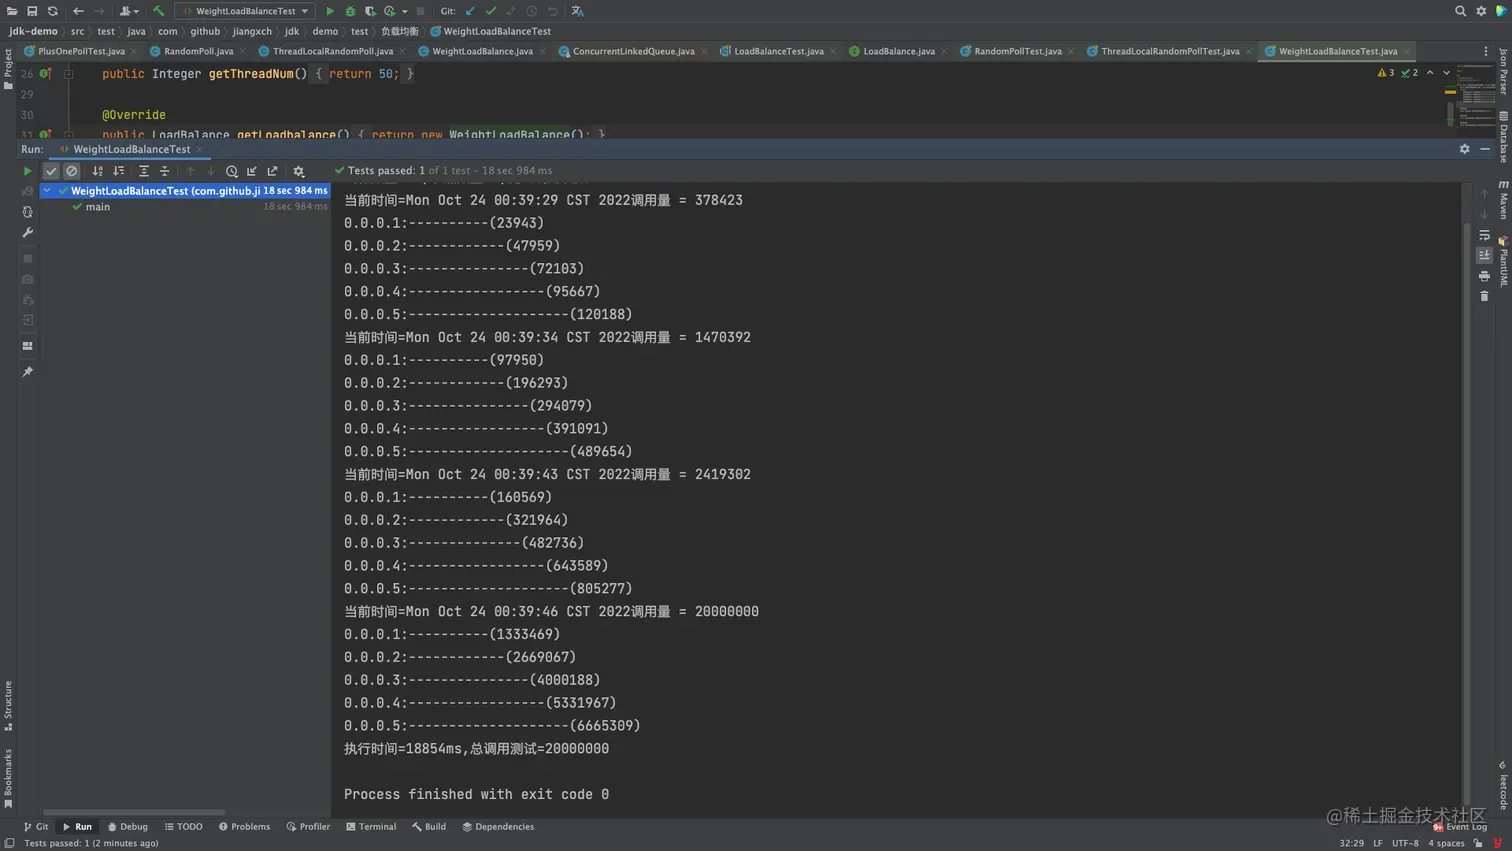Open the Dependencies tool window
This screenshot has height=851, width=1512.
tap(498, 827)
